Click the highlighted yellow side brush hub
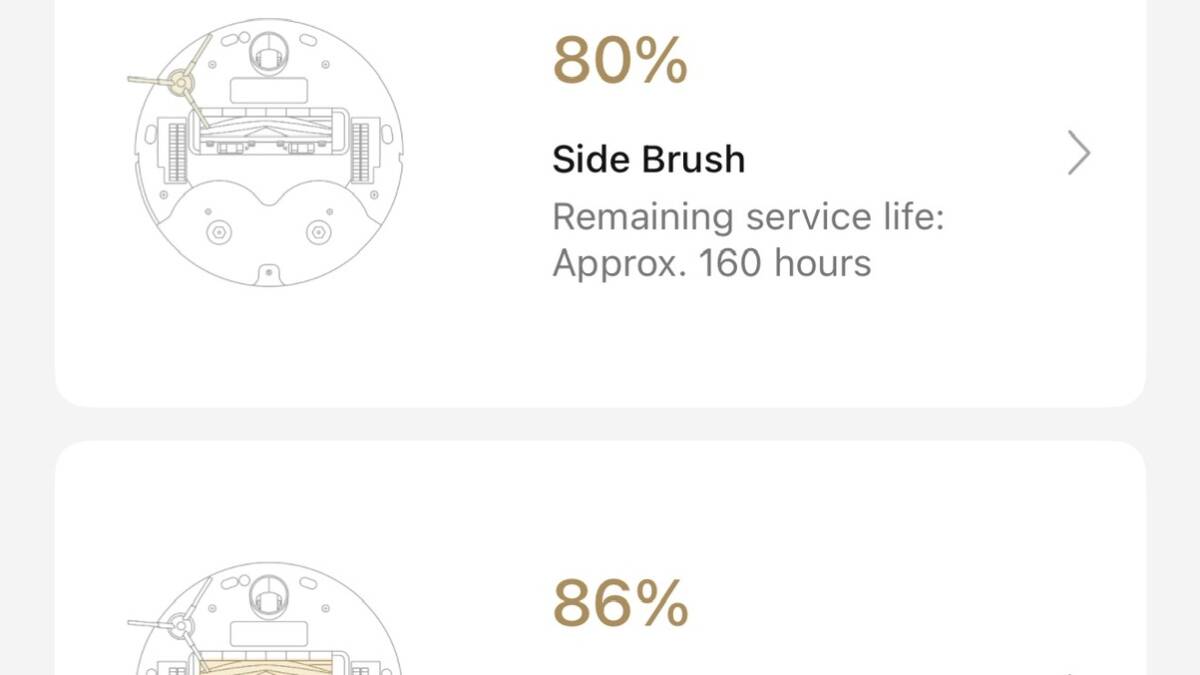 click(182, 84)
